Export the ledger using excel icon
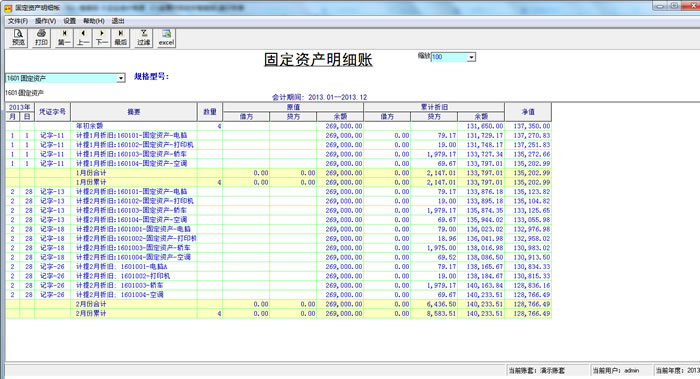 tap(166, 38)
